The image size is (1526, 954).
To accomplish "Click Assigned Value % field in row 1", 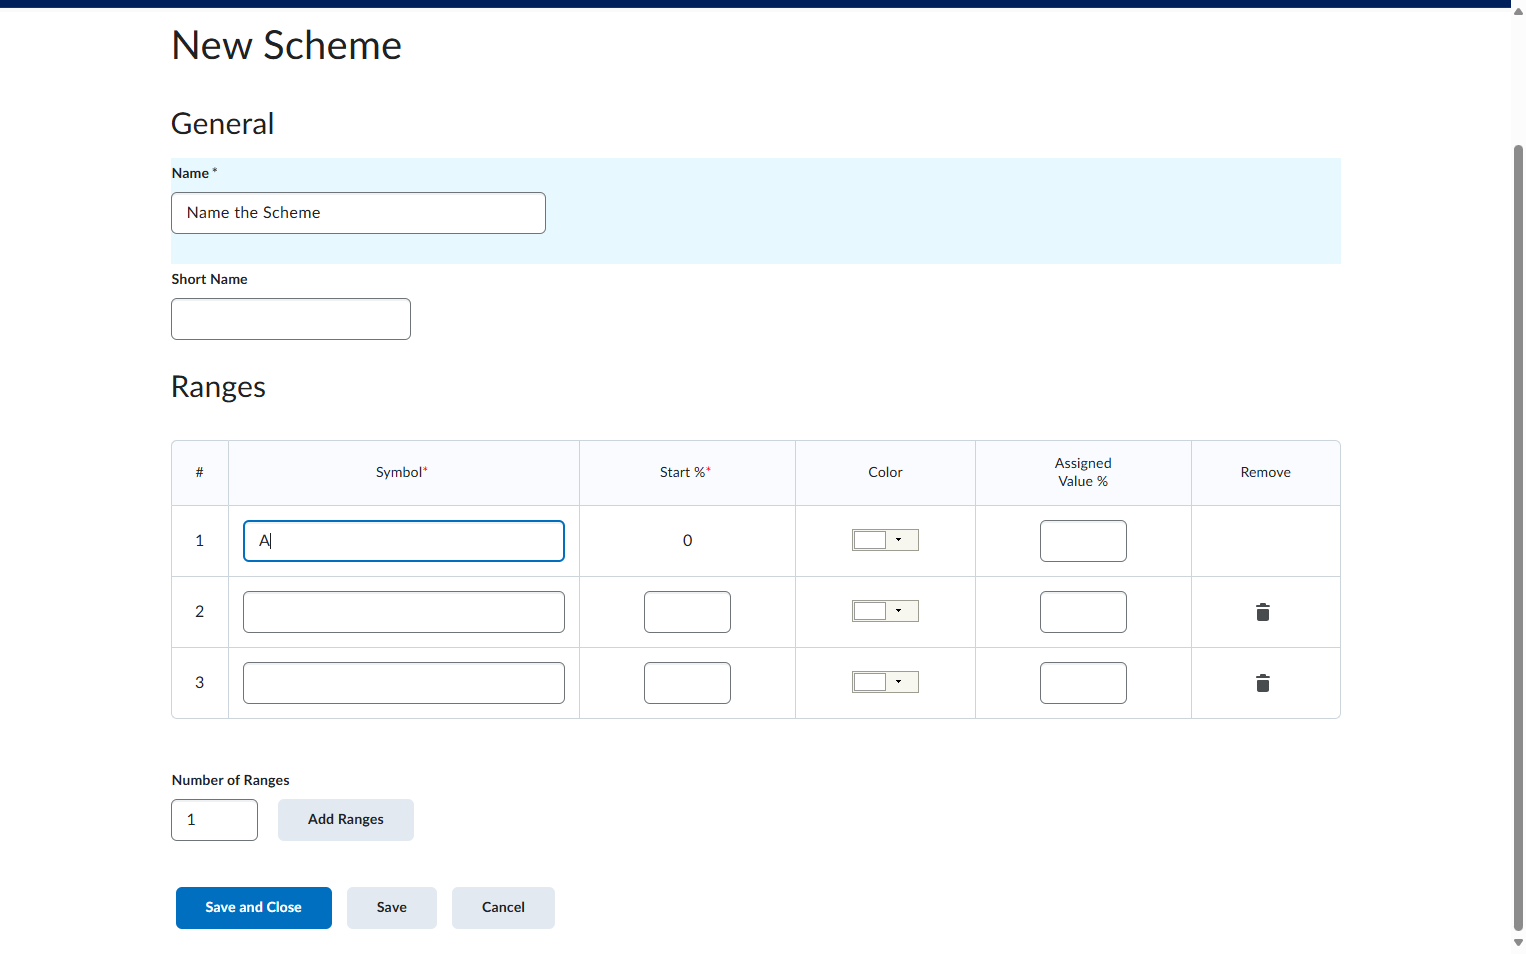I will (x=1083, y=541).
